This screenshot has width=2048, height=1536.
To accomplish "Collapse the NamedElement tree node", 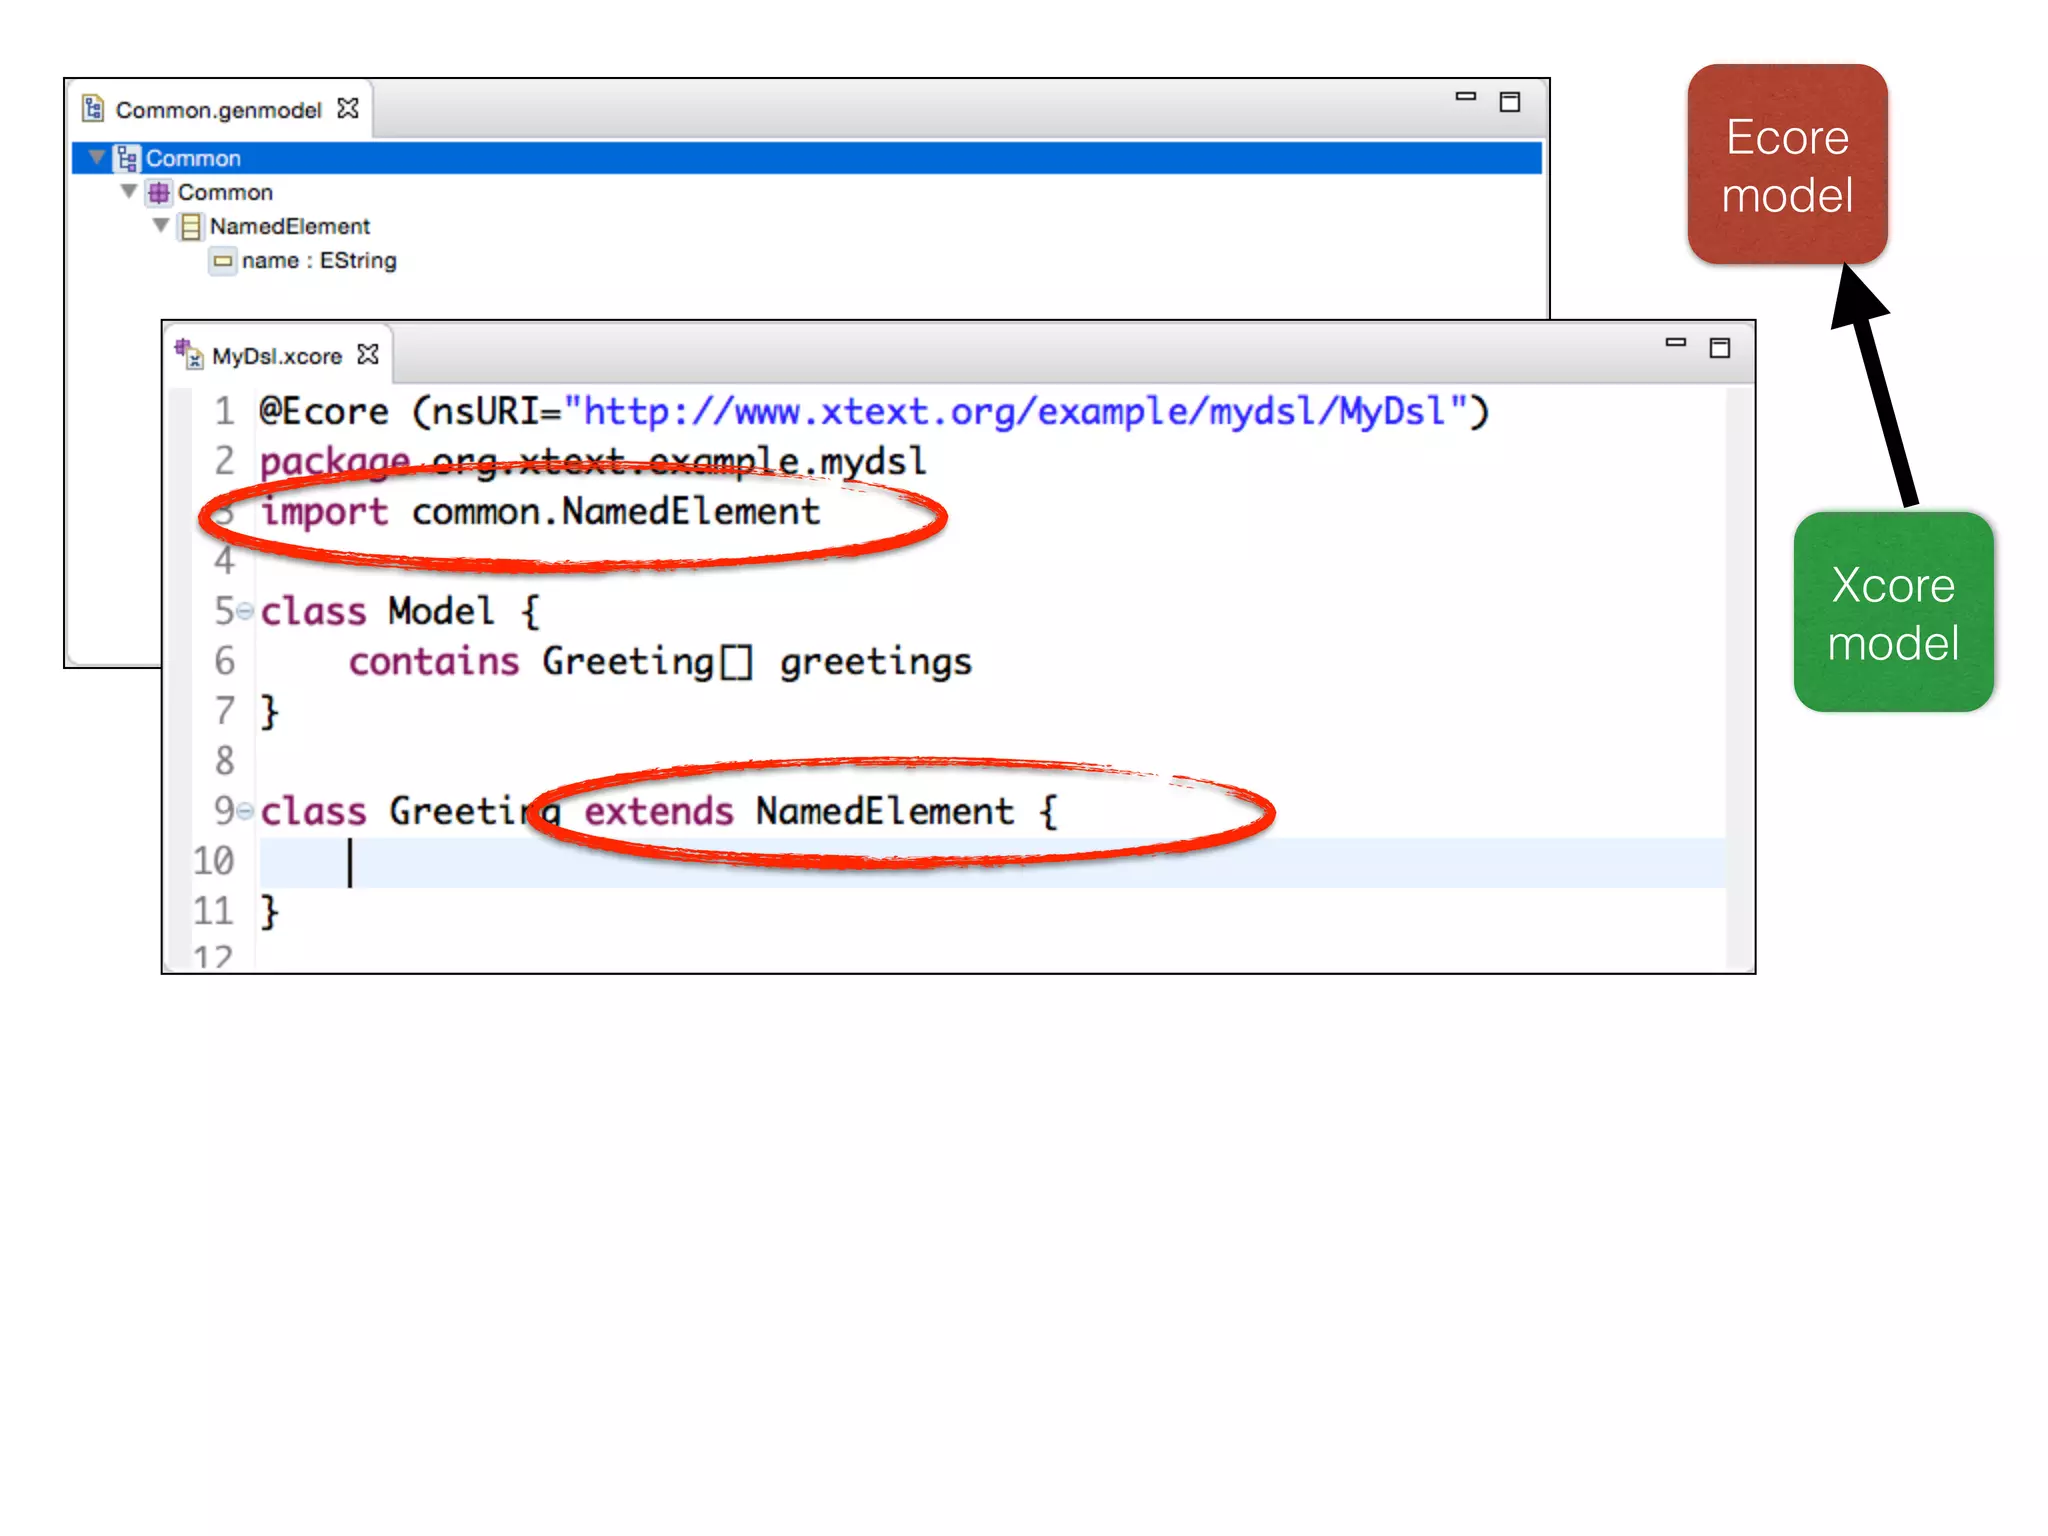I will pos(161,225).
